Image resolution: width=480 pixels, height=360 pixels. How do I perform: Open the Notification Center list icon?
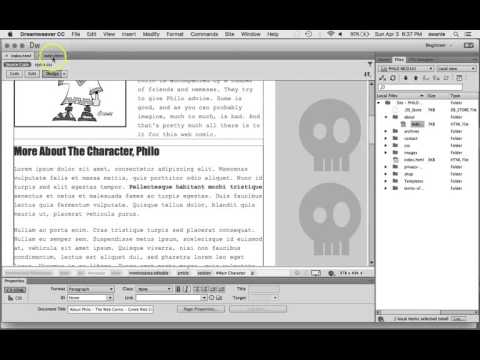point(468,34)
